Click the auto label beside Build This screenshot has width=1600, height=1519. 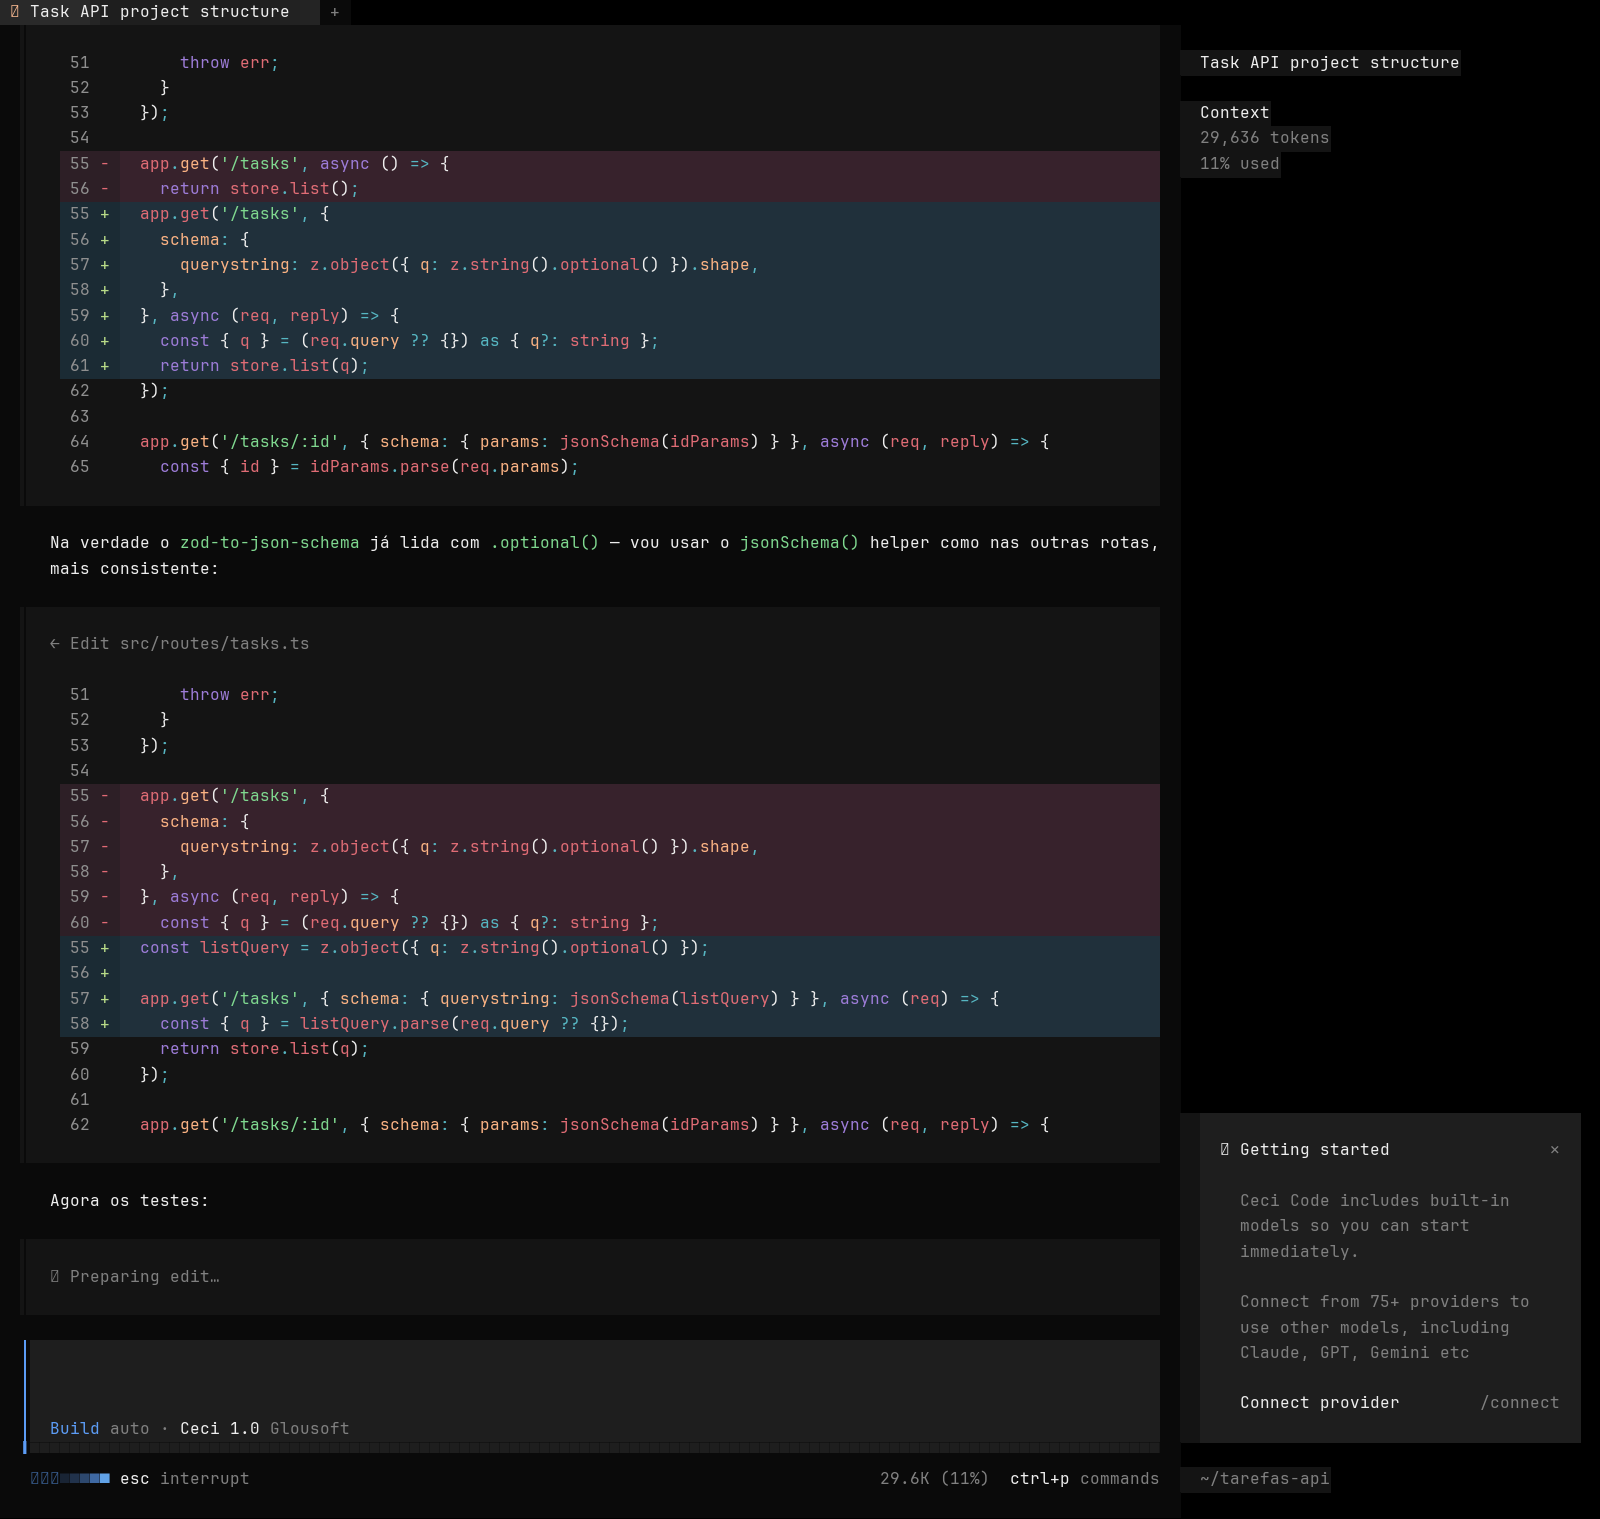[x=129, y=1429]
